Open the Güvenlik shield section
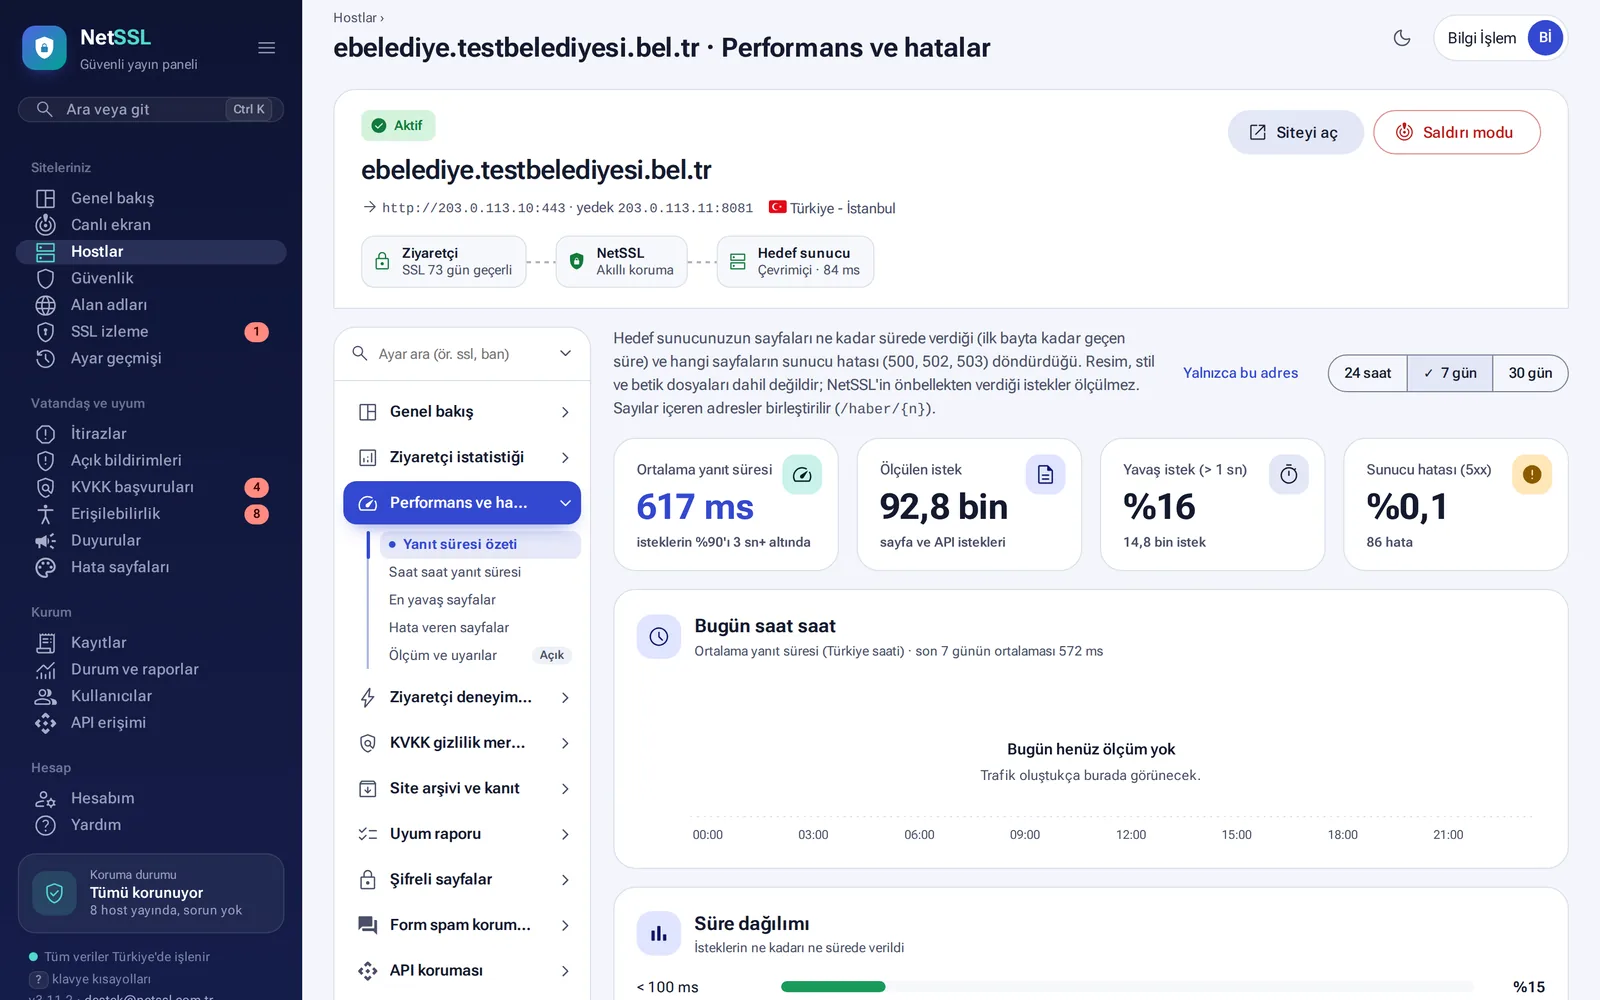This screenshot has width=1600, height=1000. tap(151, 278)
